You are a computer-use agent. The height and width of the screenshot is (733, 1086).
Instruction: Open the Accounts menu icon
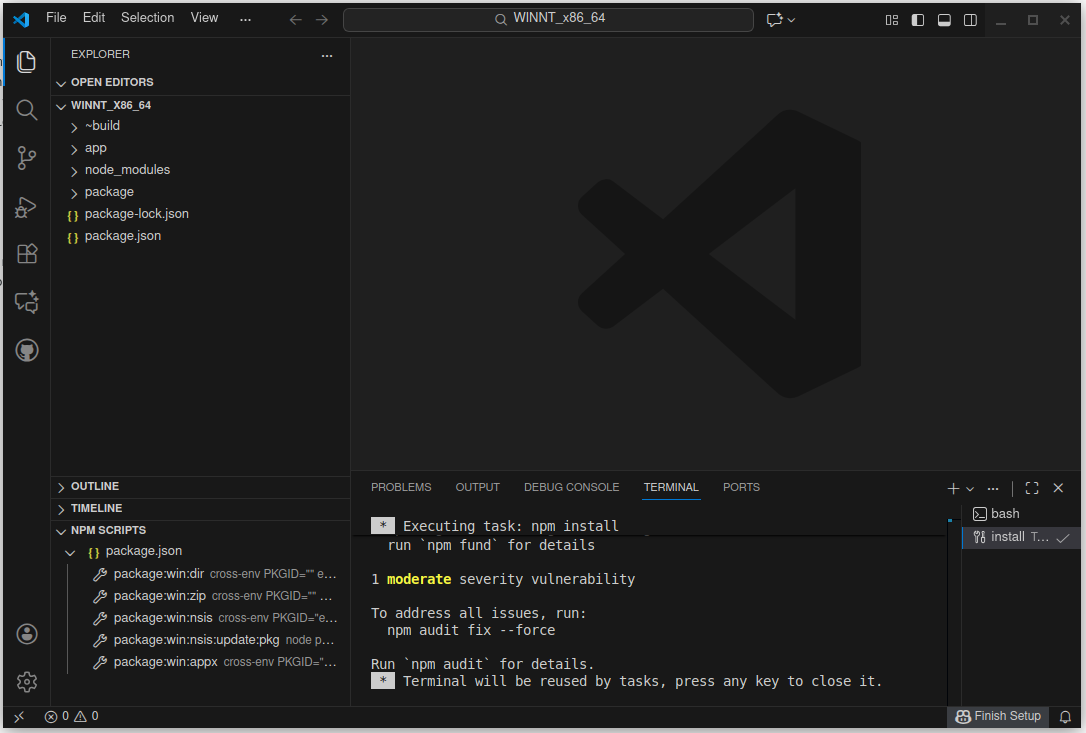(27, 634)
